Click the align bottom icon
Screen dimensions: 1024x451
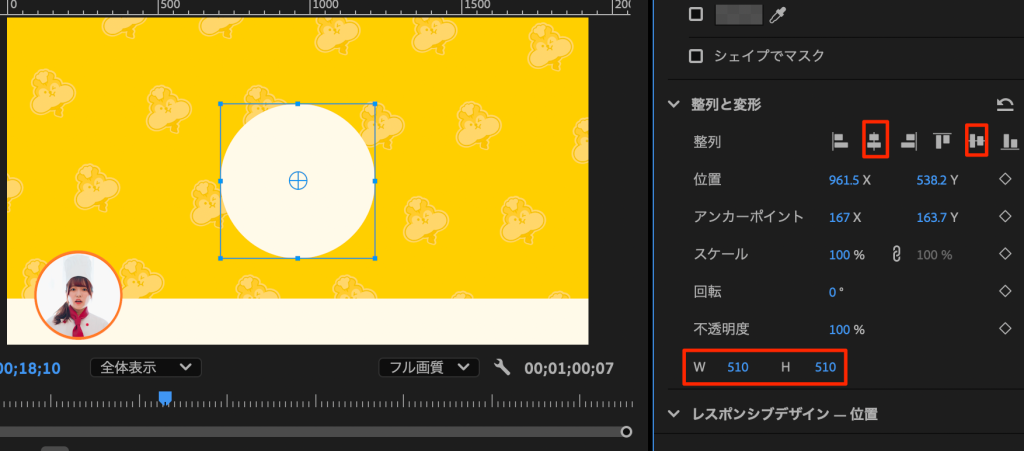pos(1010,142)
